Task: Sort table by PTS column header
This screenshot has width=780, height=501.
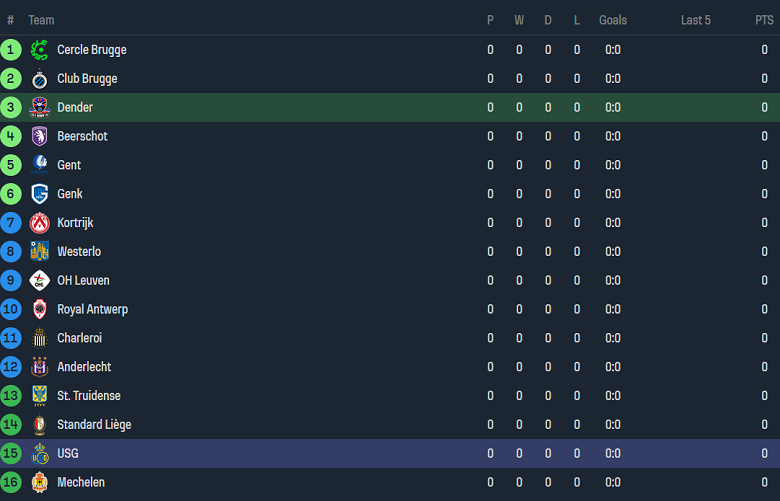Action: click(x=764, y=20)
